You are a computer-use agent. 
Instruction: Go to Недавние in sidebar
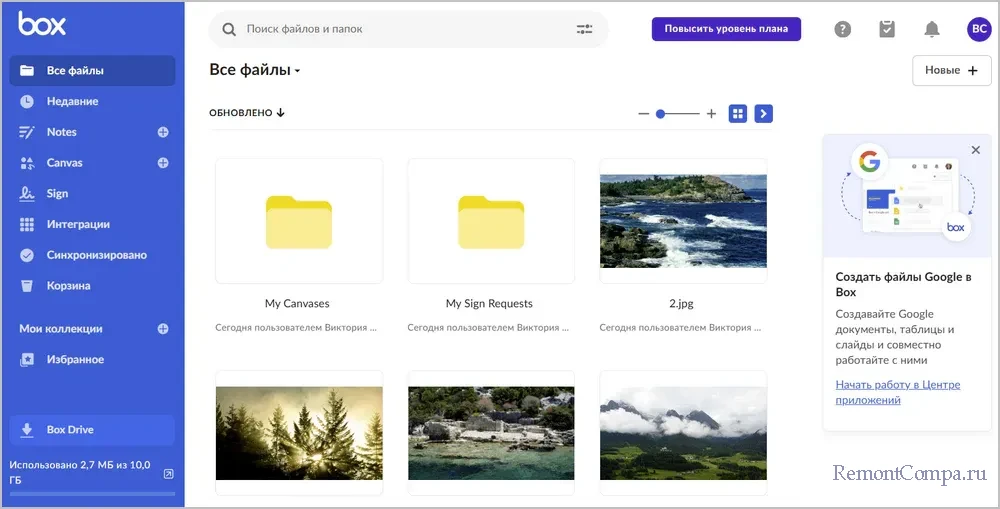pyautogui.click(x=72, y=101)
